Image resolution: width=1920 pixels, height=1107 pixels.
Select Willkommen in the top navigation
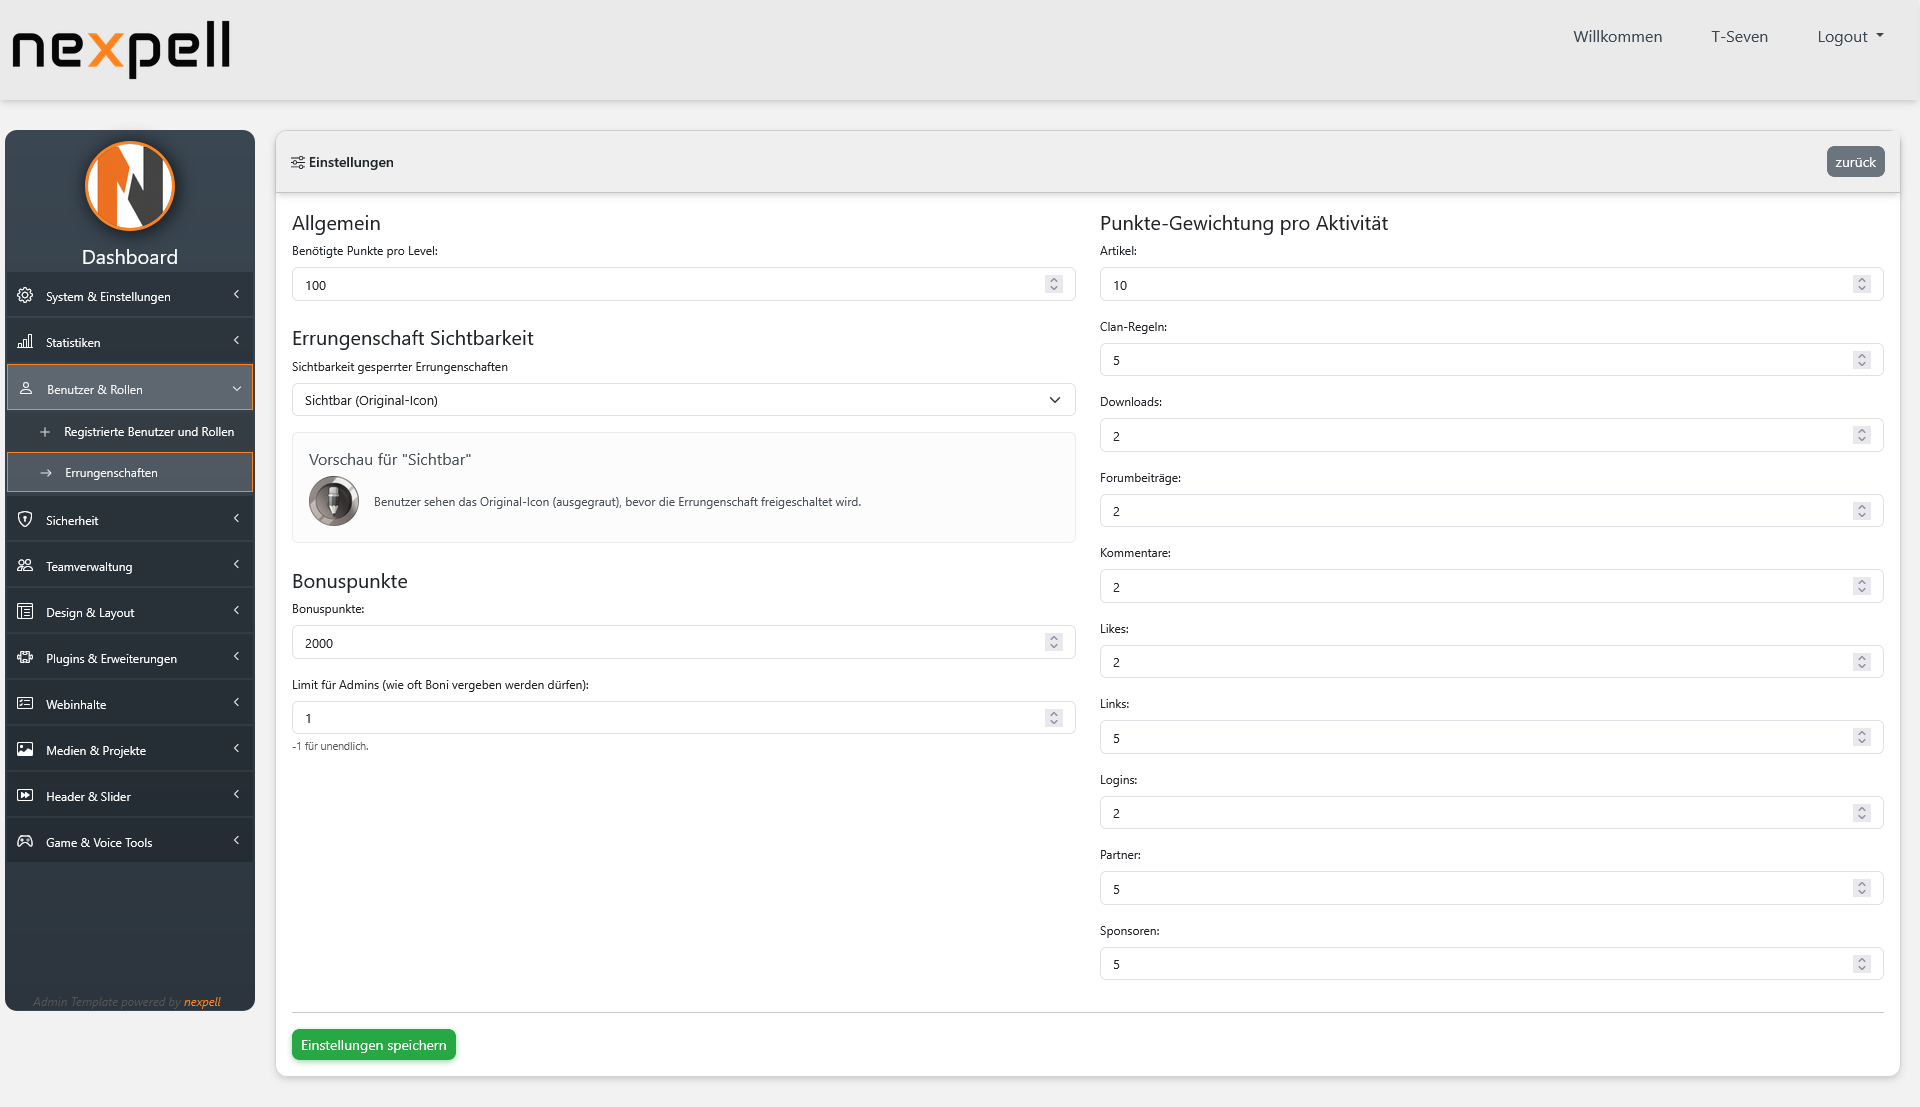(x=1617, y=36)
